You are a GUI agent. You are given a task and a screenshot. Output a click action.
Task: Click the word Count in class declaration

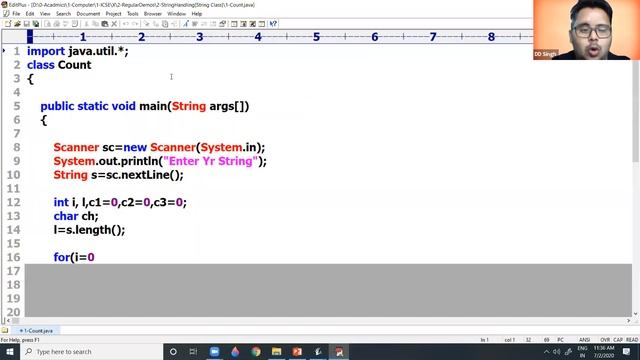point(75,65)
